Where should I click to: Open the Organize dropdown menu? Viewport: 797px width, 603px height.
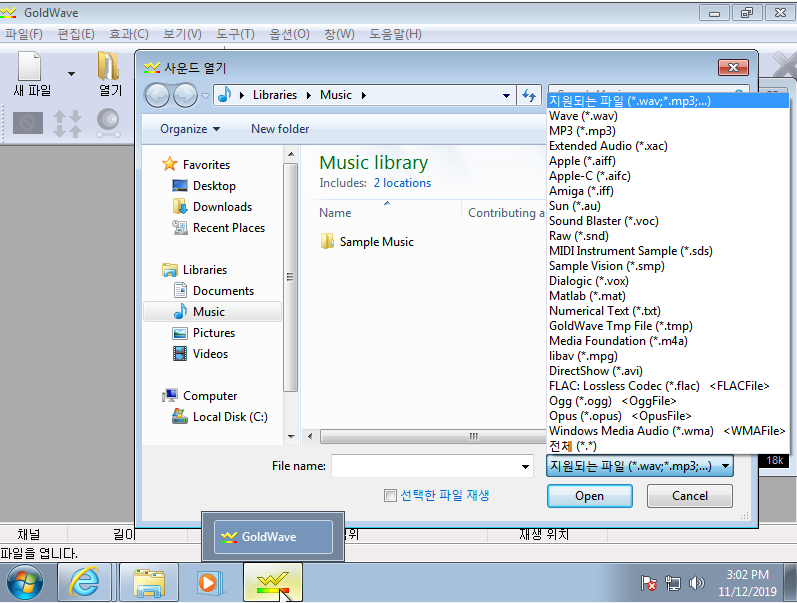[190, 129]
